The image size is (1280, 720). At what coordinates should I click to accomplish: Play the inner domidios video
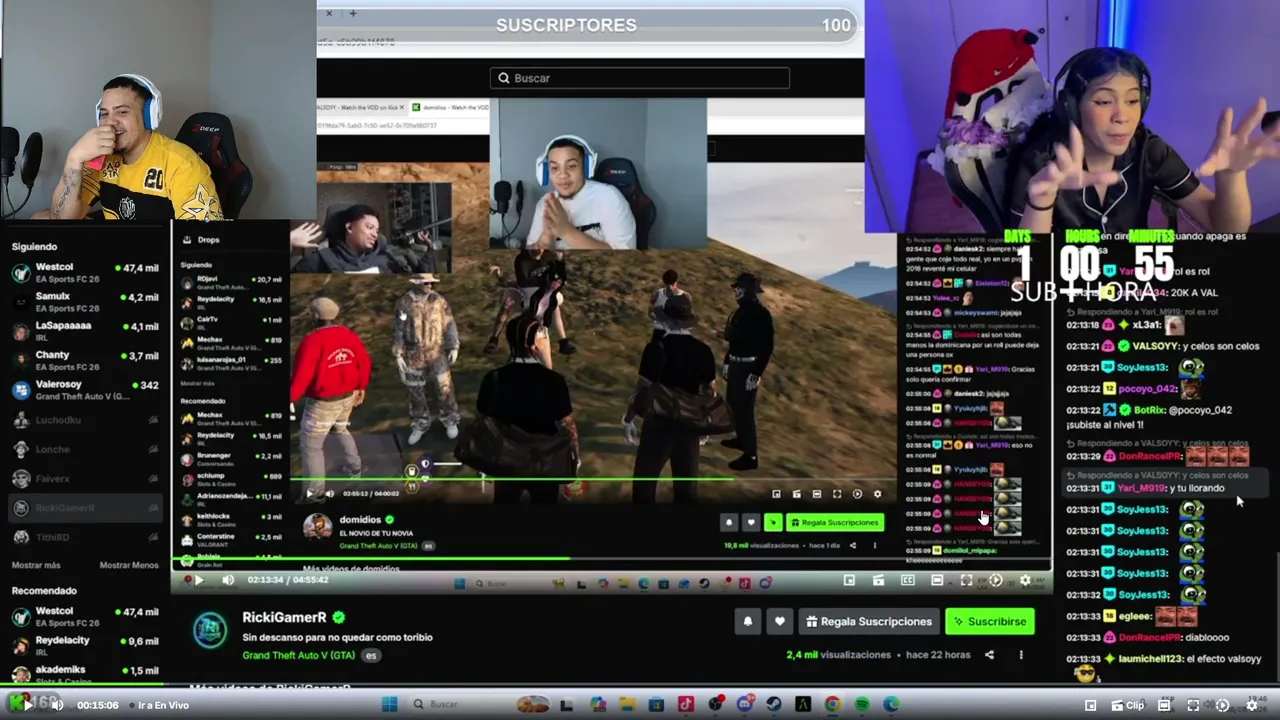[310, 493]
